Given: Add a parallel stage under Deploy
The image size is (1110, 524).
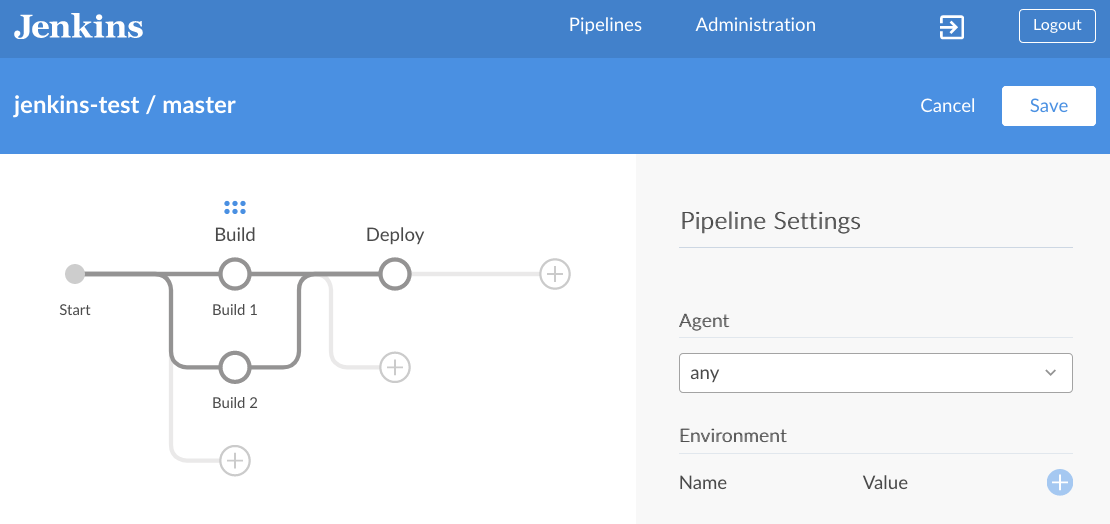Looking at the screenshot, I should tap(395, 367).
